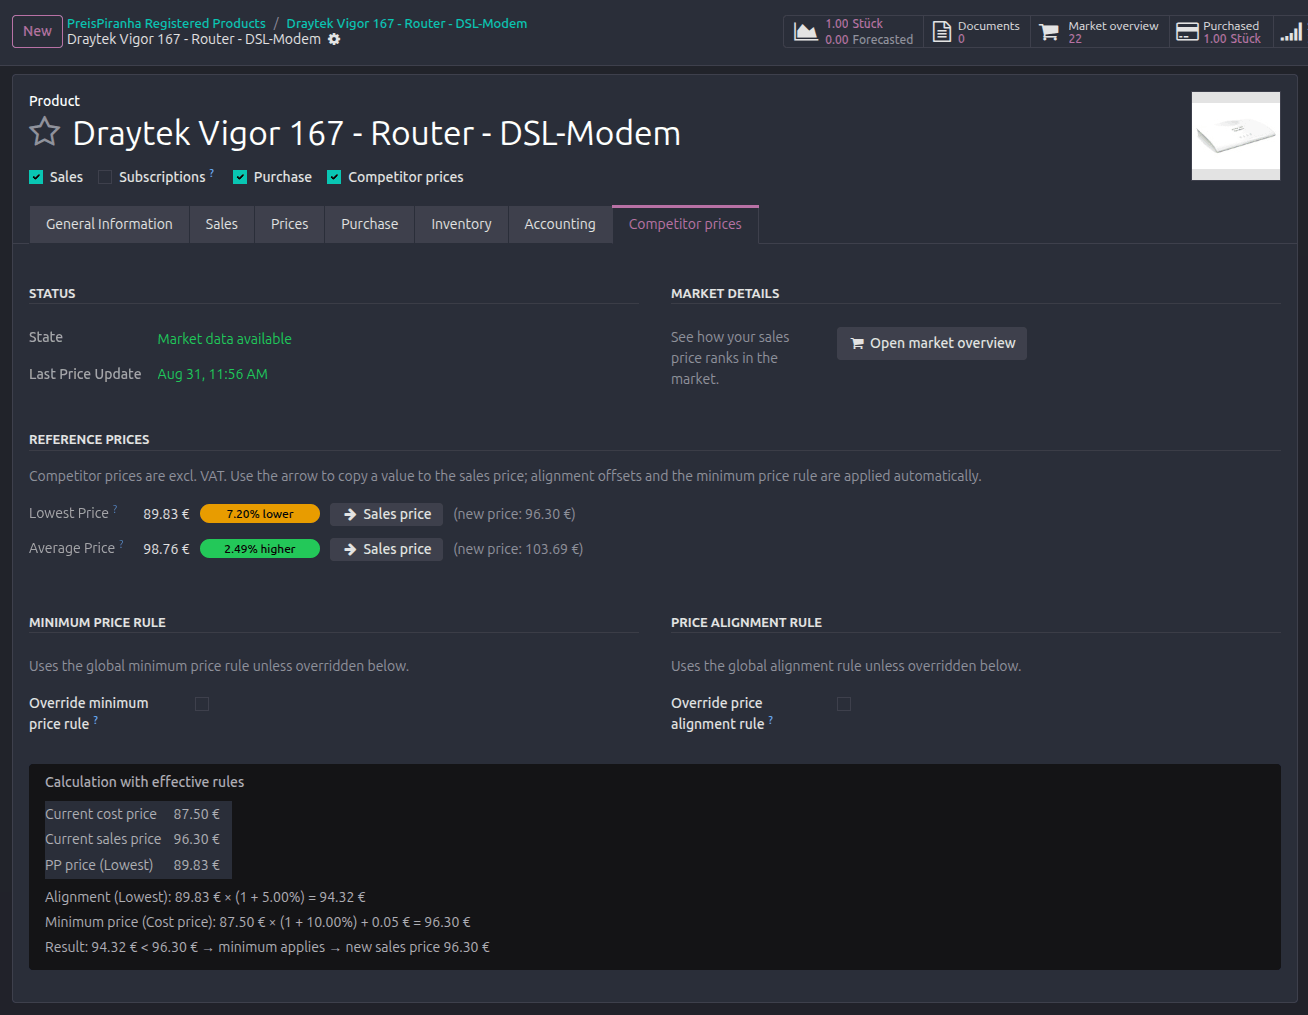Viewport: 1308px width, 1015px height.
Task: Click the Draytek Vigor 167 breadcrumb link
Action: click(407, 23)
